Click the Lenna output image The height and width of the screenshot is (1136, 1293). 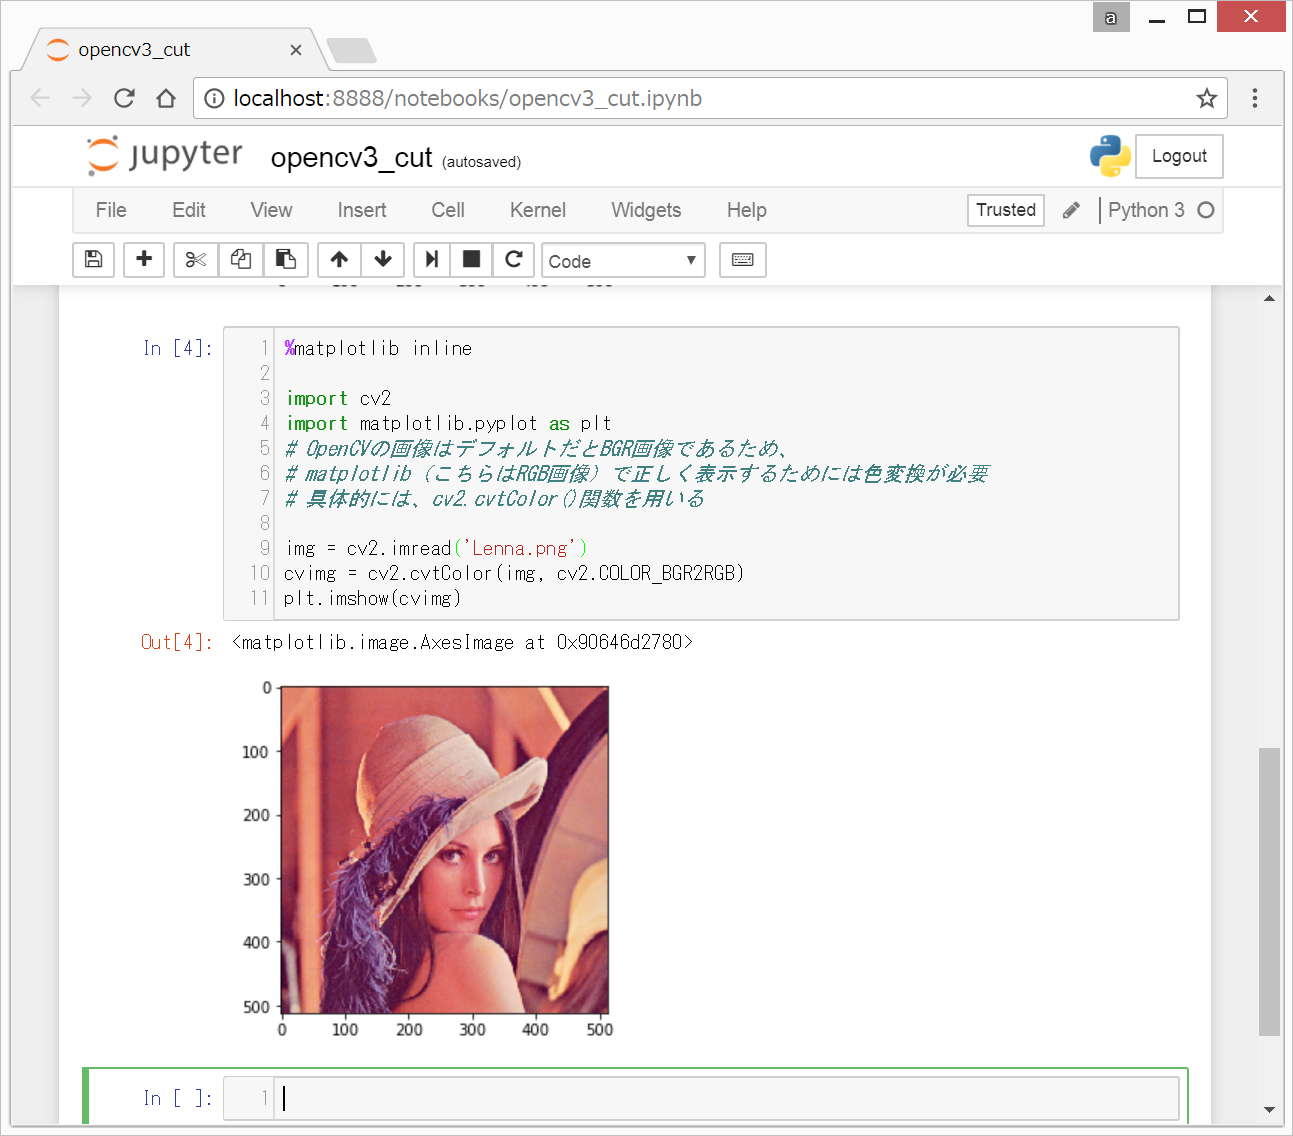445,850
